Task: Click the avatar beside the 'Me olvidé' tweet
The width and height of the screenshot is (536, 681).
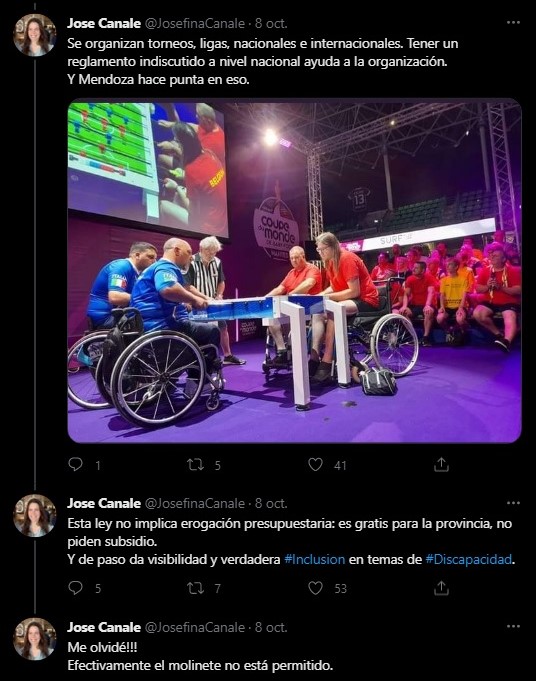Action: pyautogui.click(x=34, y=639)
